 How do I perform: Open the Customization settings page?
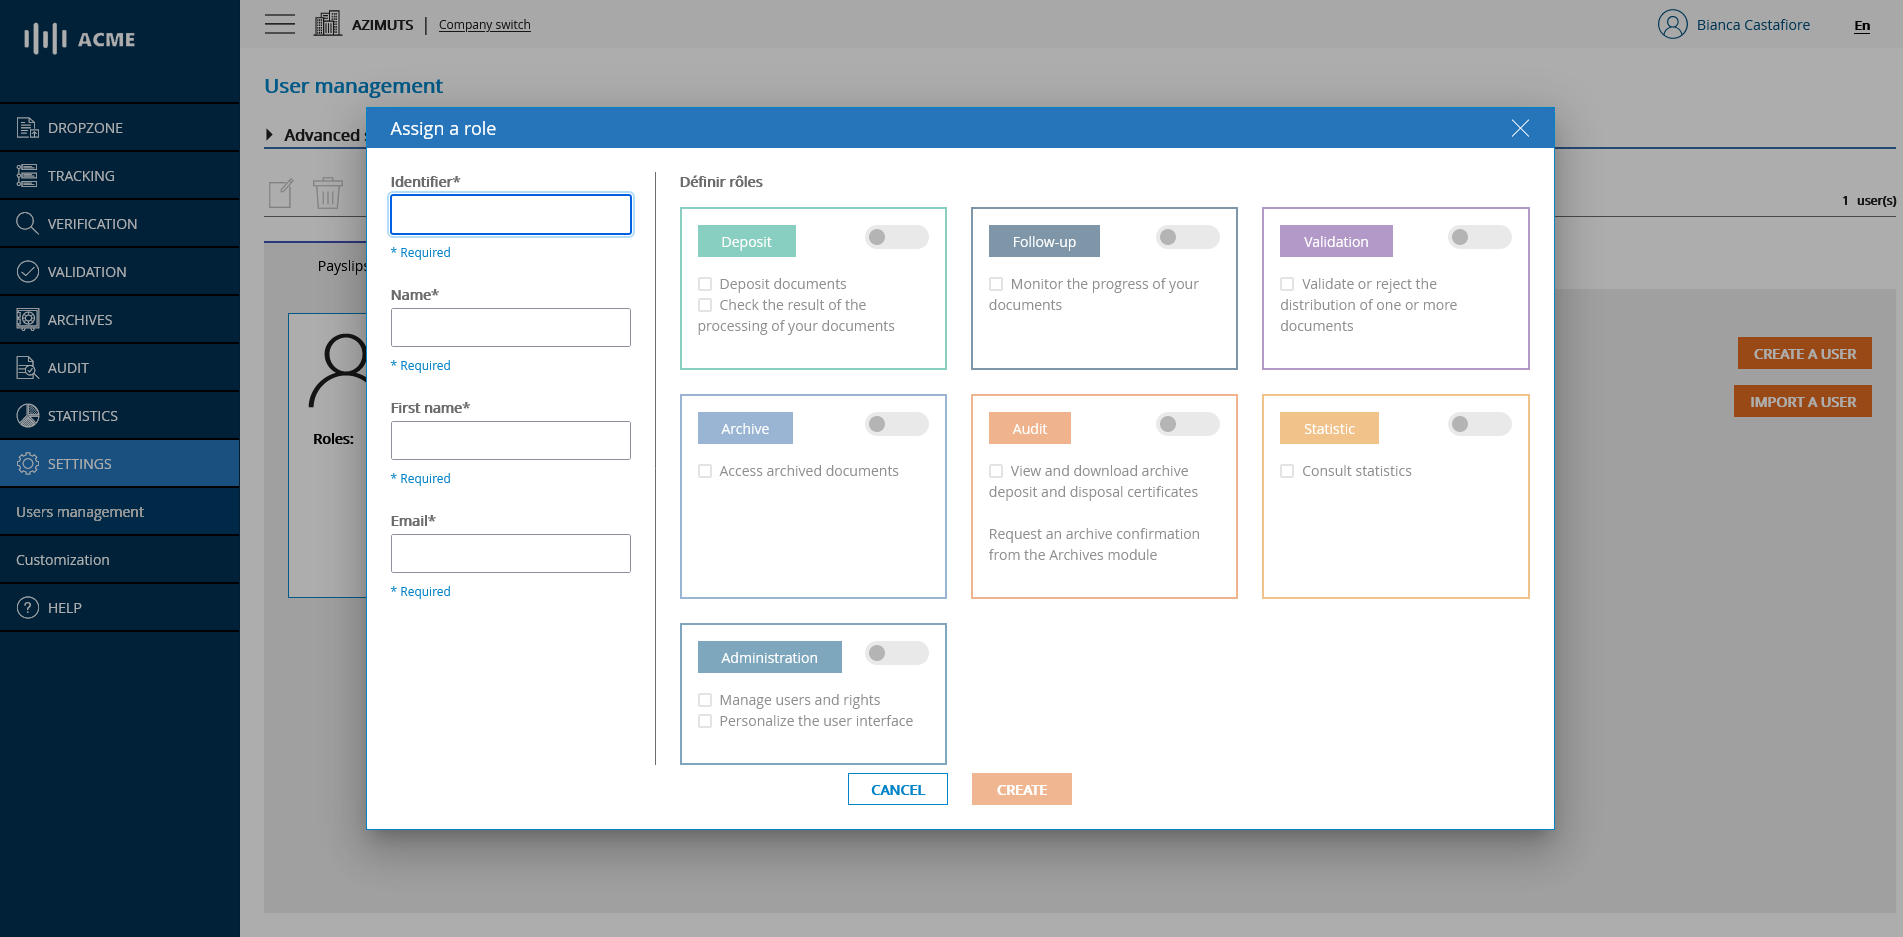tap(62, 559)
